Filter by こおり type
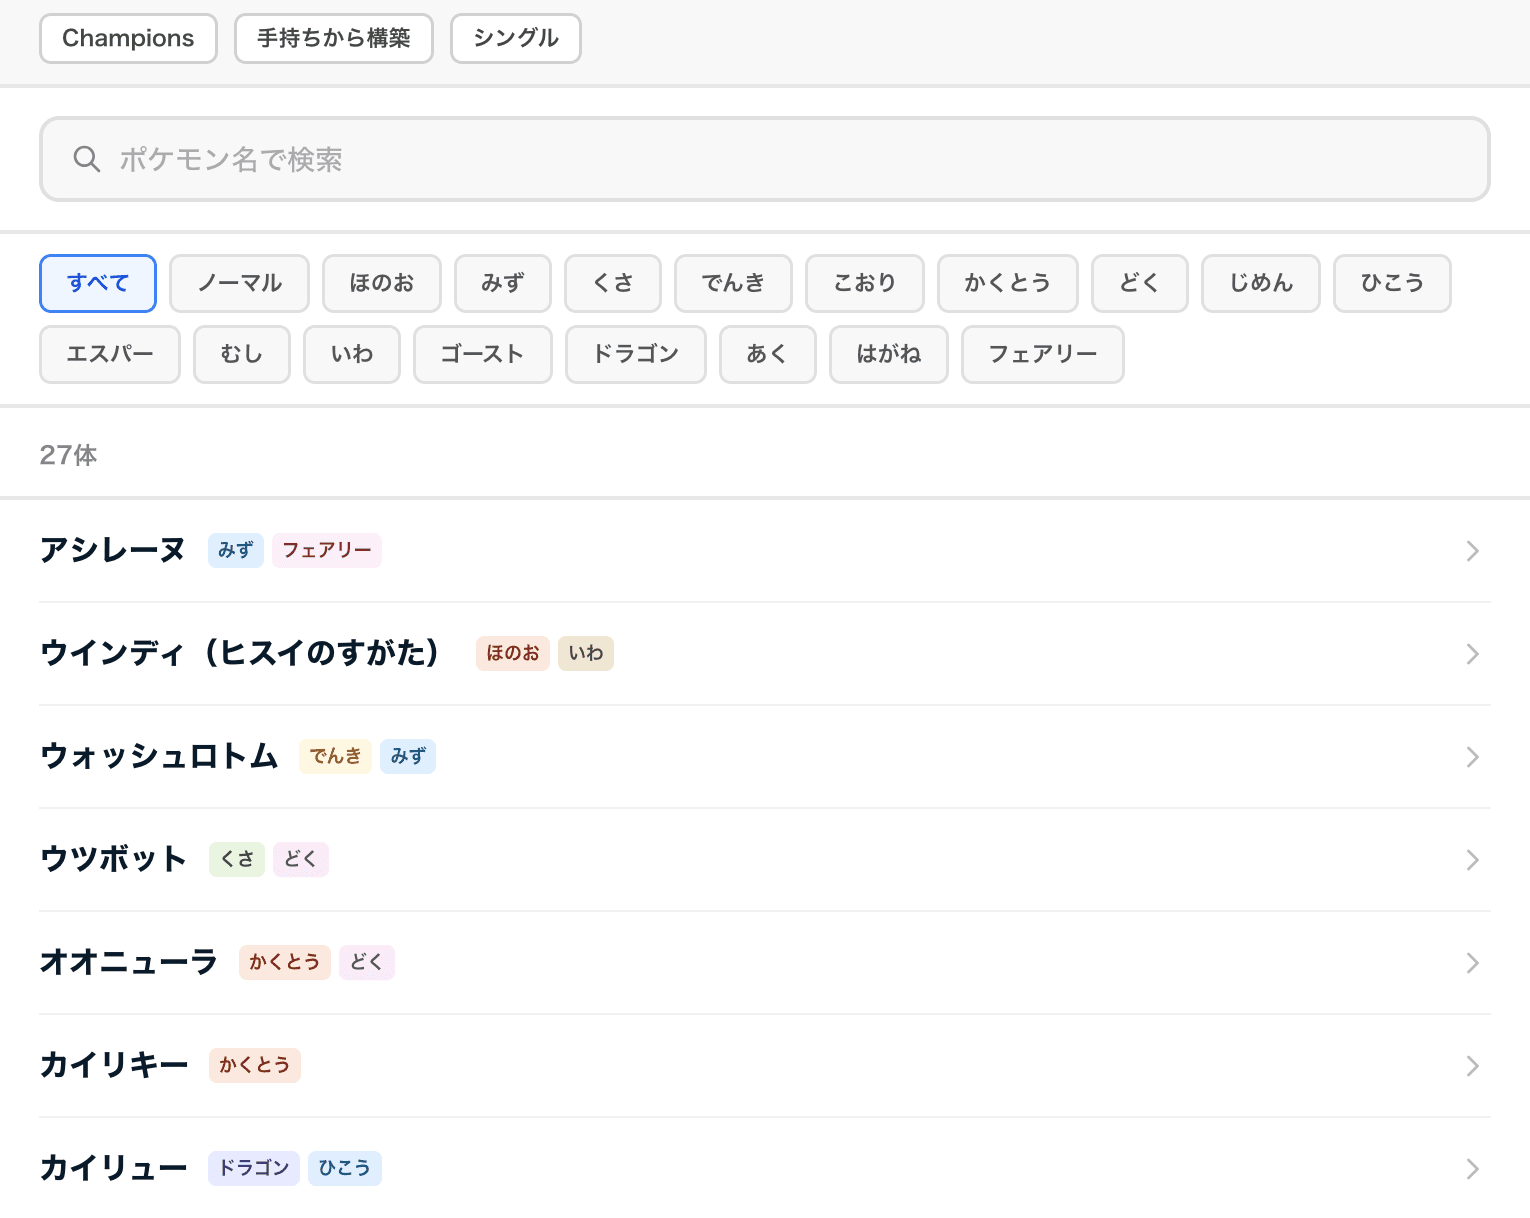Image resolution: width=1530 pixels, height=1218 pixels. coord(865,283)
